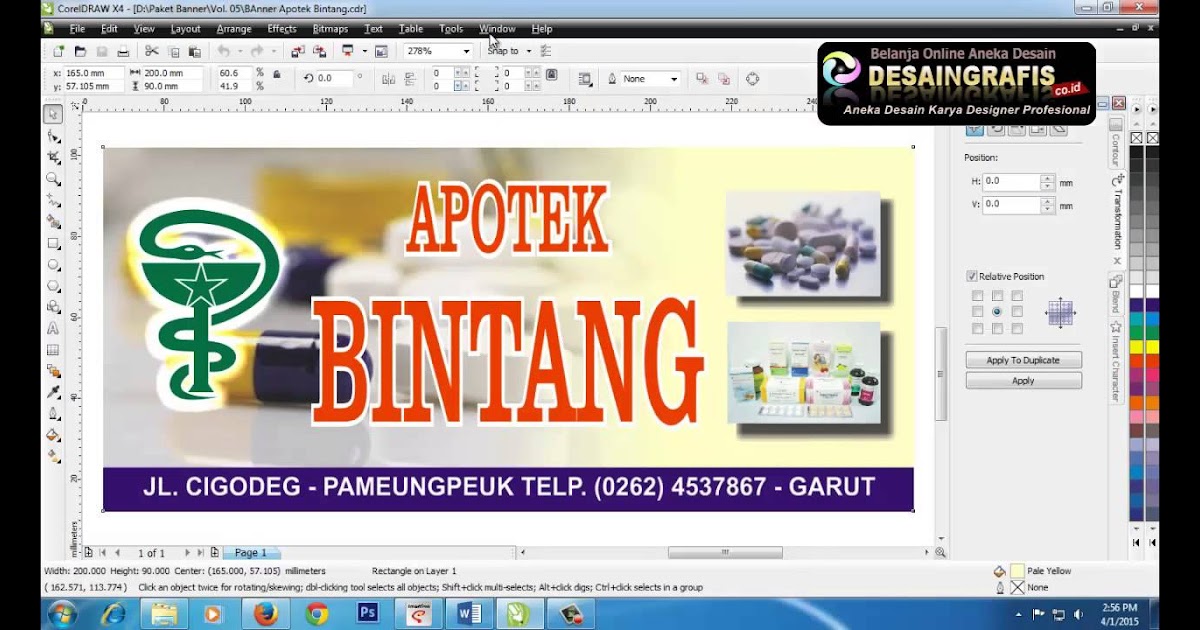Click the Export icon

click(x=320, y=51)
